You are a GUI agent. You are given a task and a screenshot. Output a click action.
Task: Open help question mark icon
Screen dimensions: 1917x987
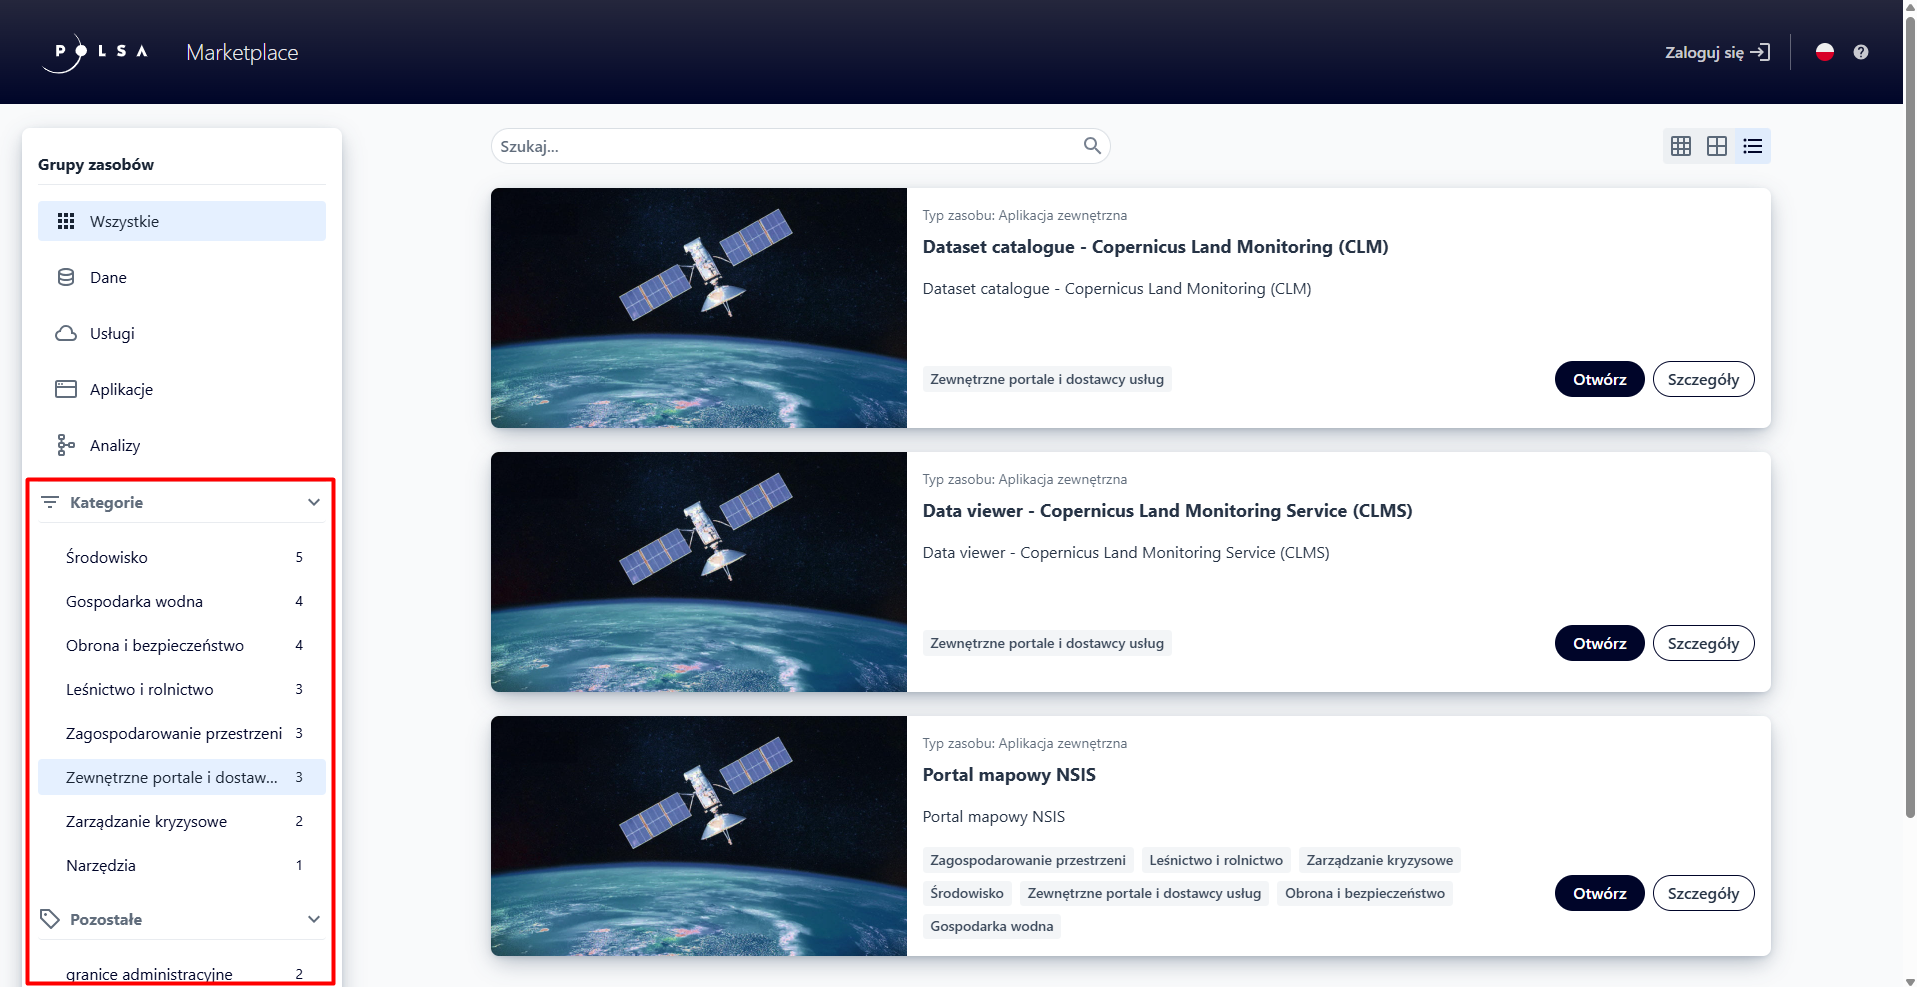point(1860,52)
